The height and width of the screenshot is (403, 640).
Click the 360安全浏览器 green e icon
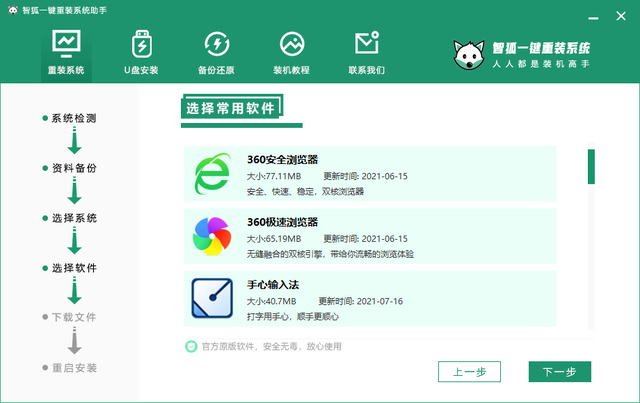(x=212, y=174)
